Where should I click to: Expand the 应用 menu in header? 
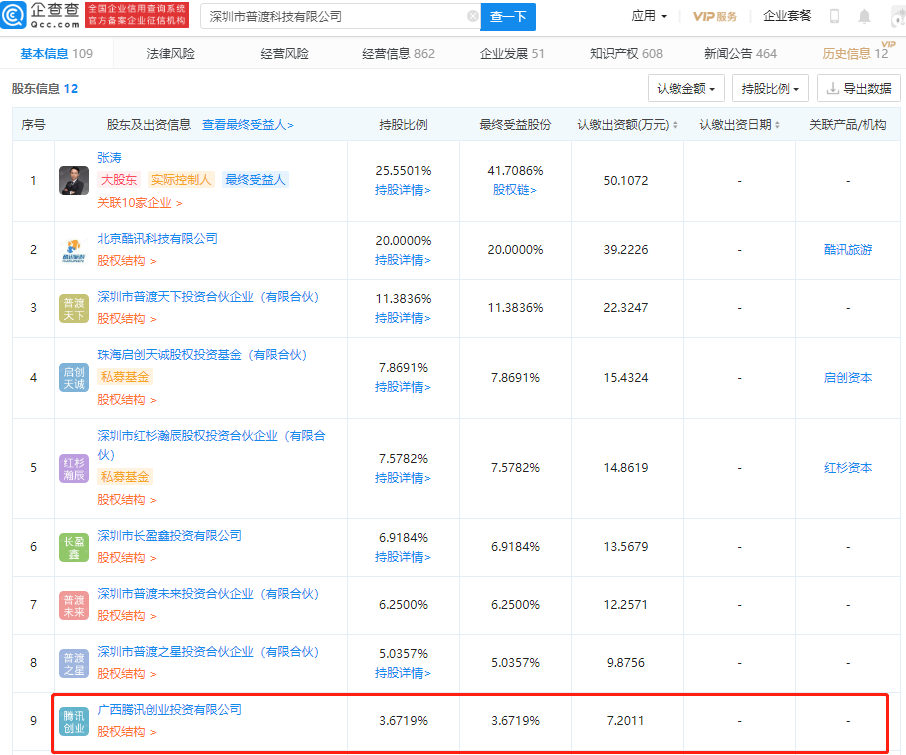pyautogui.click(x=650, y=16)
